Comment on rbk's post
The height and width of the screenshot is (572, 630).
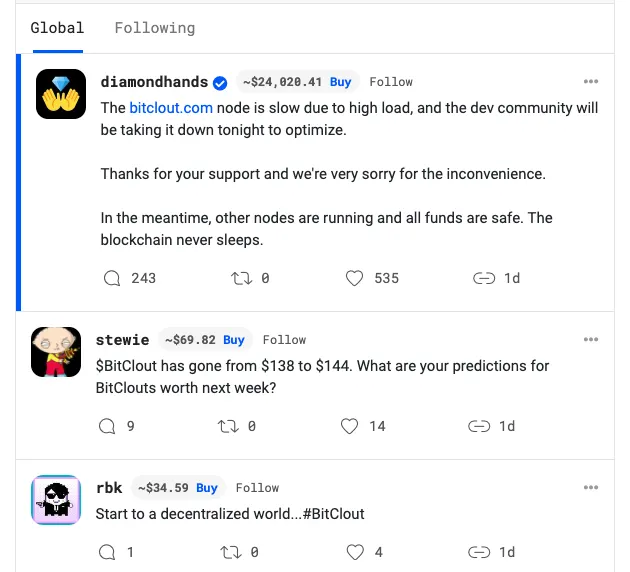108,552
